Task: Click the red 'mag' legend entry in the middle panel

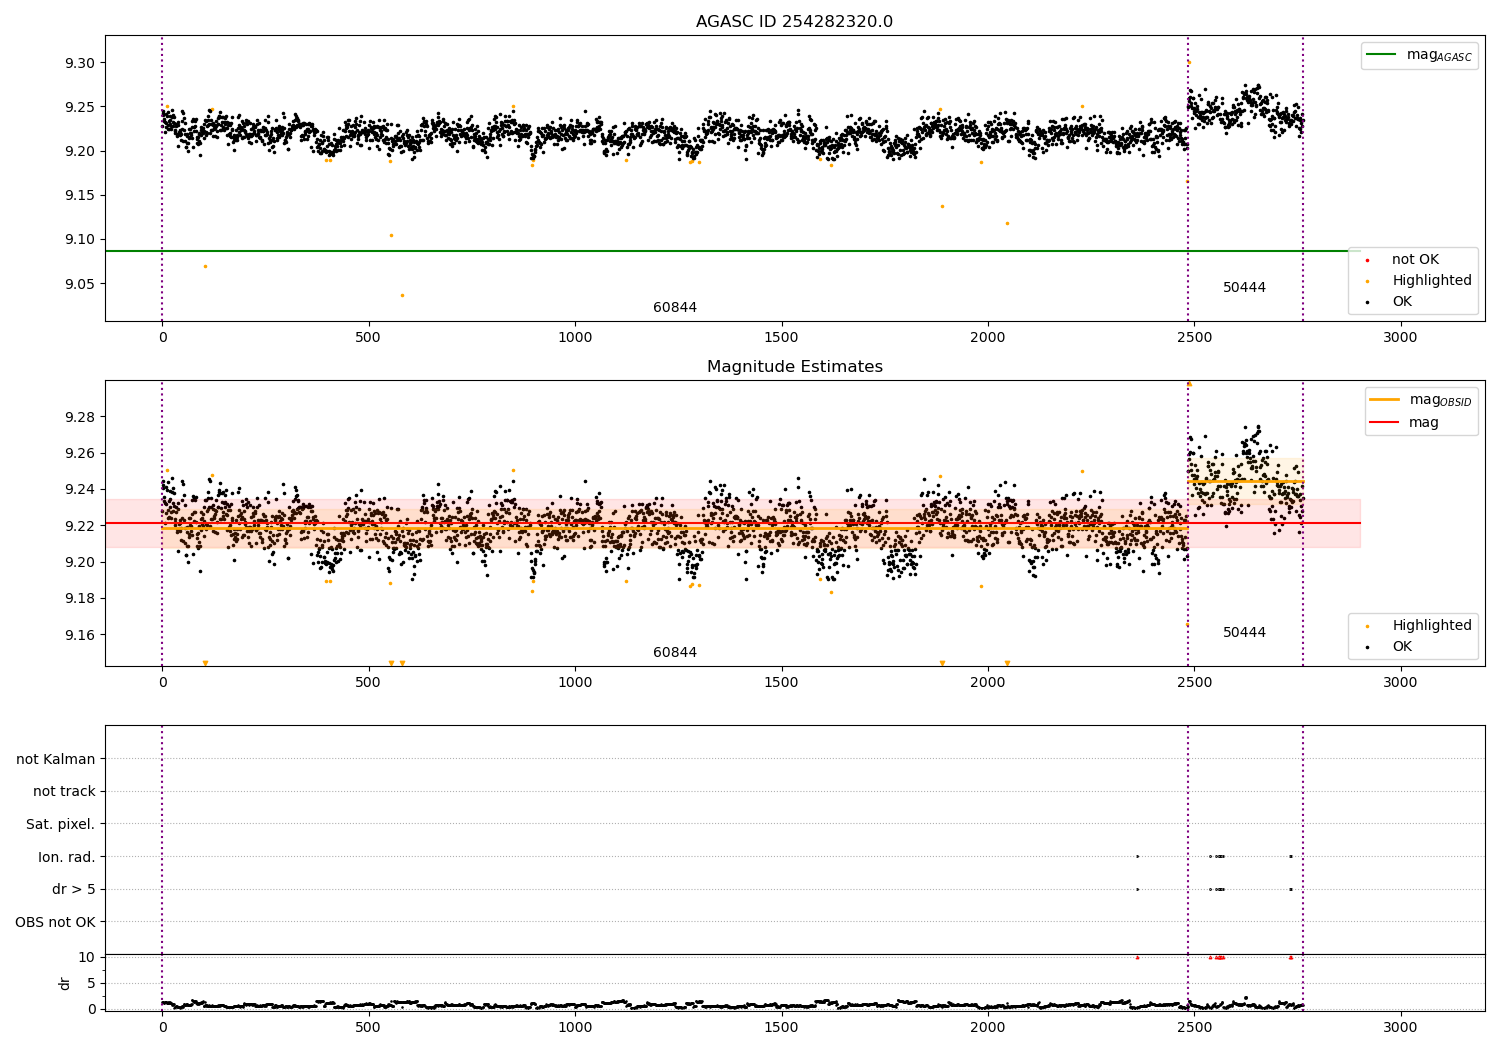Action: tap(1404, 423)
